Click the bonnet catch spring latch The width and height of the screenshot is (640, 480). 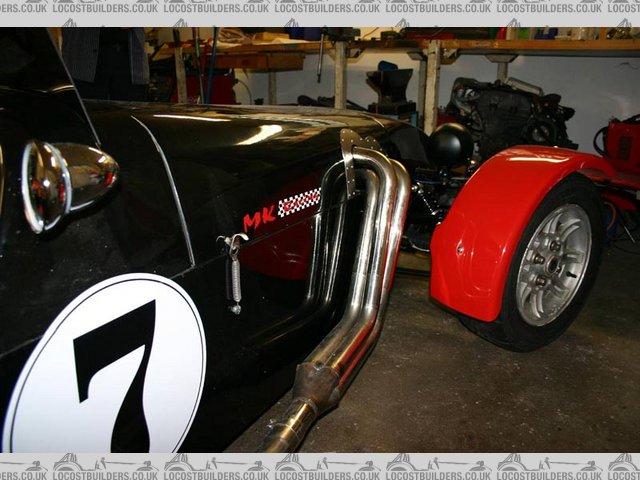tap(233, 270)
